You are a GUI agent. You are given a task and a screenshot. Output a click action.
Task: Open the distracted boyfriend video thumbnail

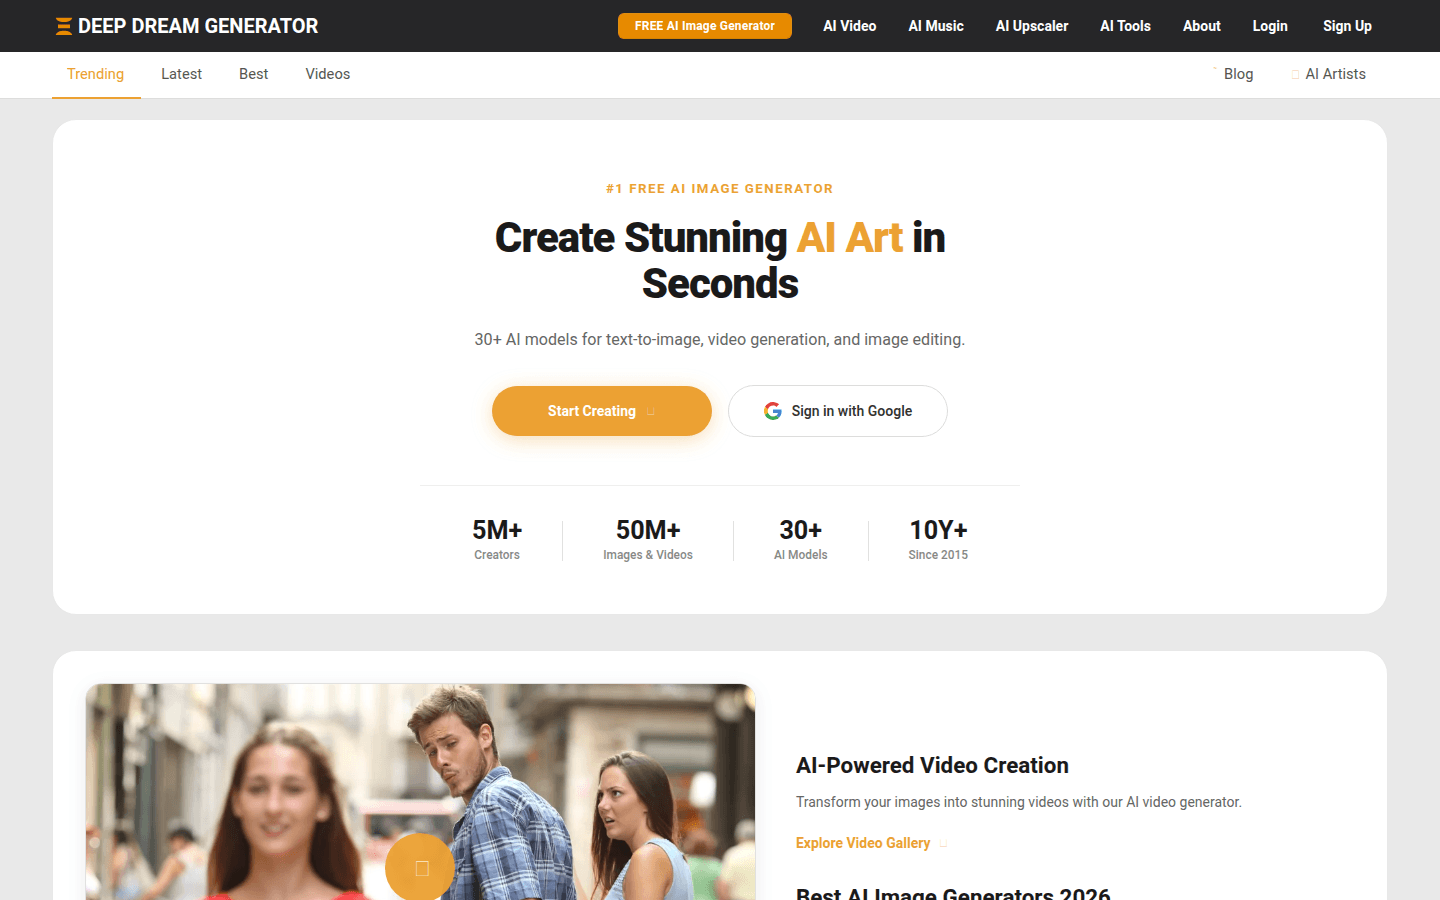(420, 792)
